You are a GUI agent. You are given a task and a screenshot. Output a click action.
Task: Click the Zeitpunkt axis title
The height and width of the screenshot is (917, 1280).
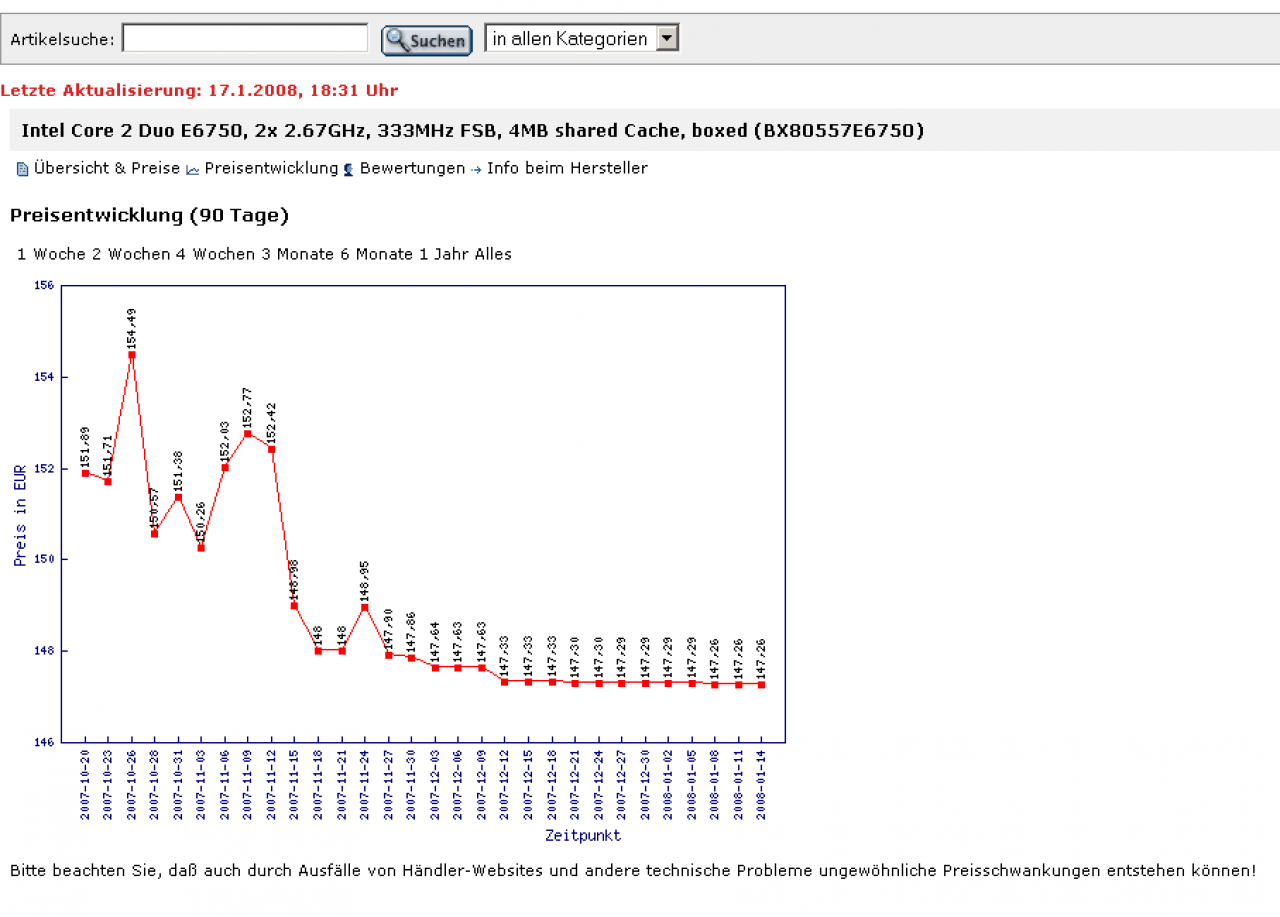pyautogui.click(x=583, y=835)
